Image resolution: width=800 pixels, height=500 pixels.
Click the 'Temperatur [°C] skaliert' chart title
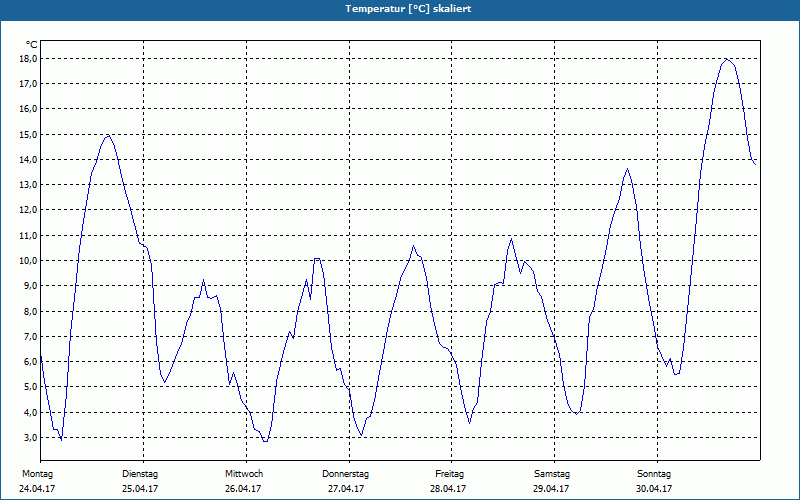408,9
